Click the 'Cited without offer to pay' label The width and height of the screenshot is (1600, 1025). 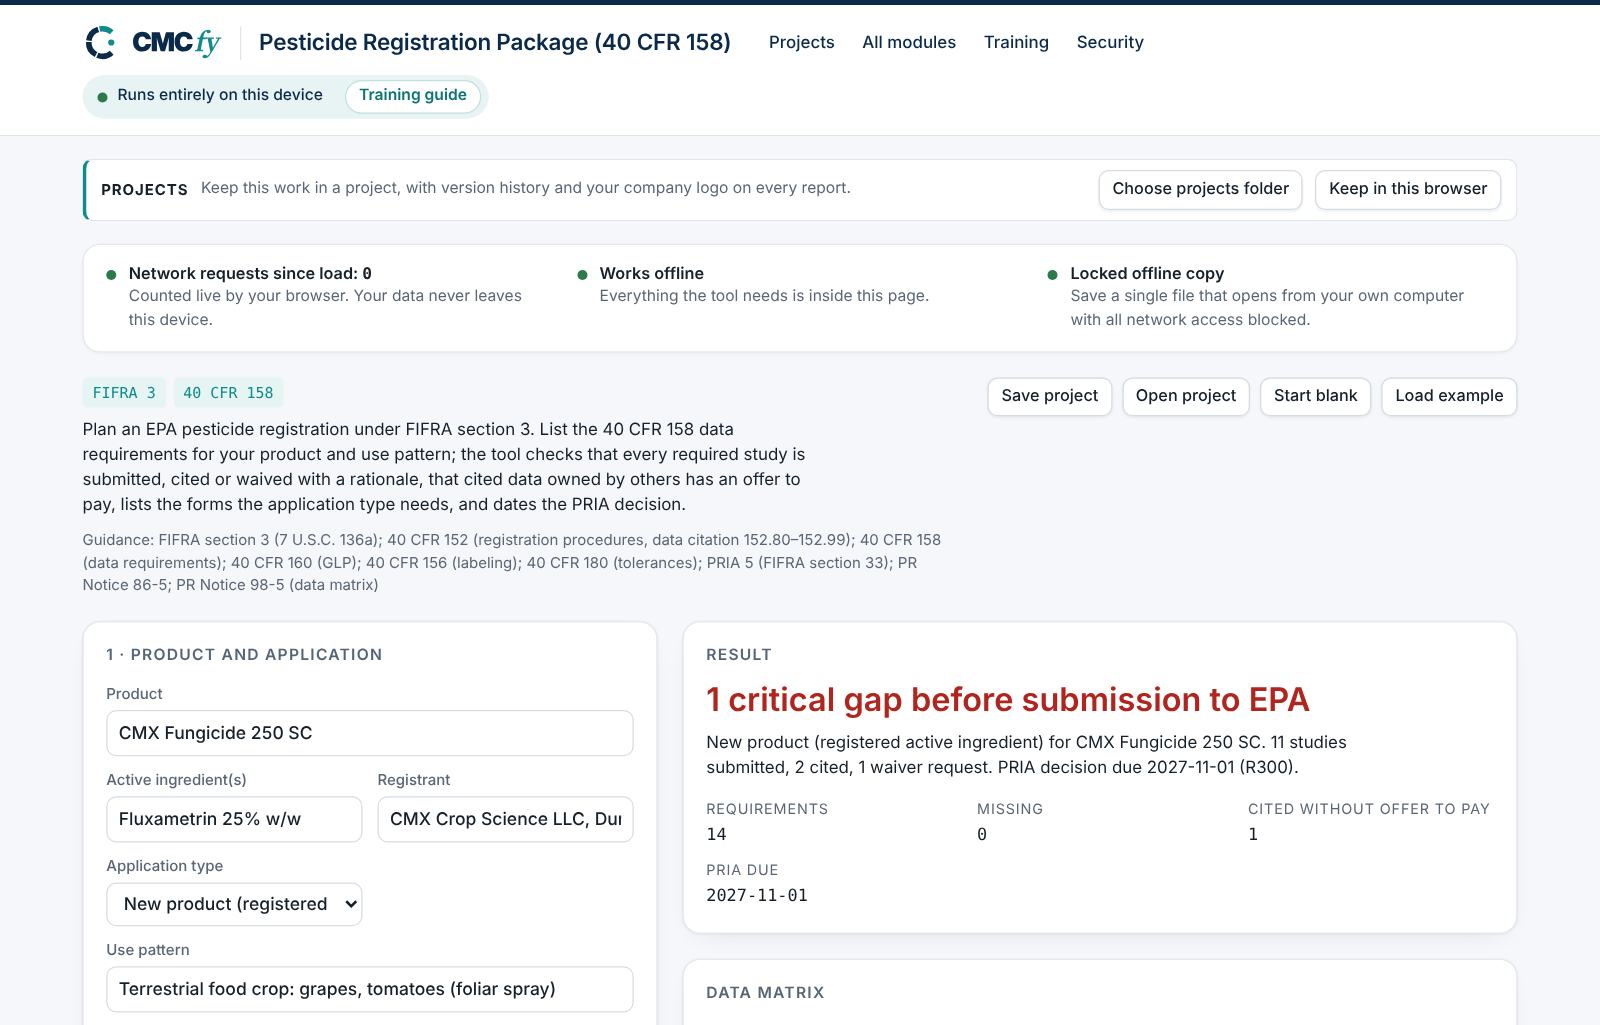[1368, 809]
